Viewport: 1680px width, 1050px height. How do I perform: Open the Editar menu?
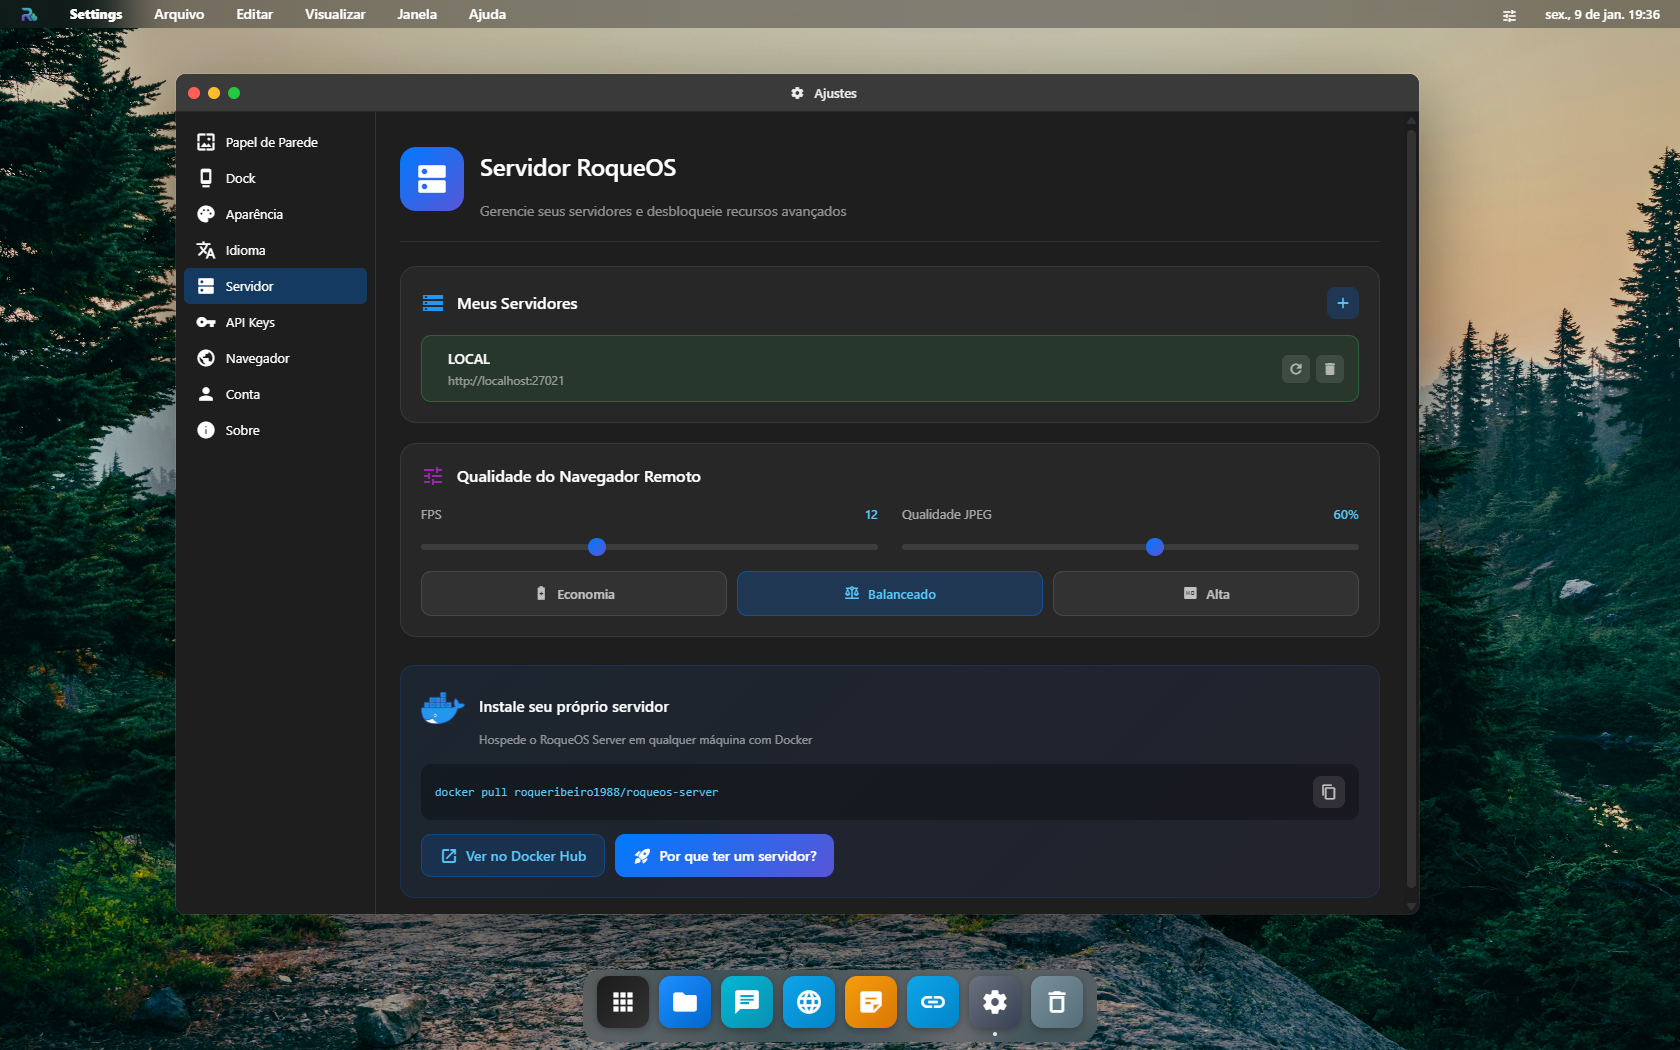[x=254, y=14]
